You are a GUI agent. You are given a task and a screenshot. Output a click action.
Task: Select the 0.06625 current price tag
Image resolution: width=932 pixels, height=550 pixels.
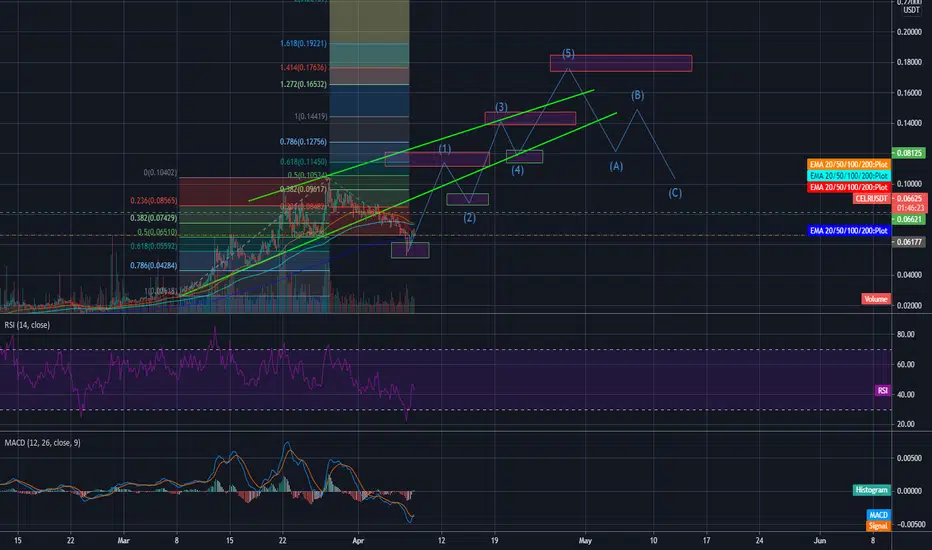pos(909,199)
